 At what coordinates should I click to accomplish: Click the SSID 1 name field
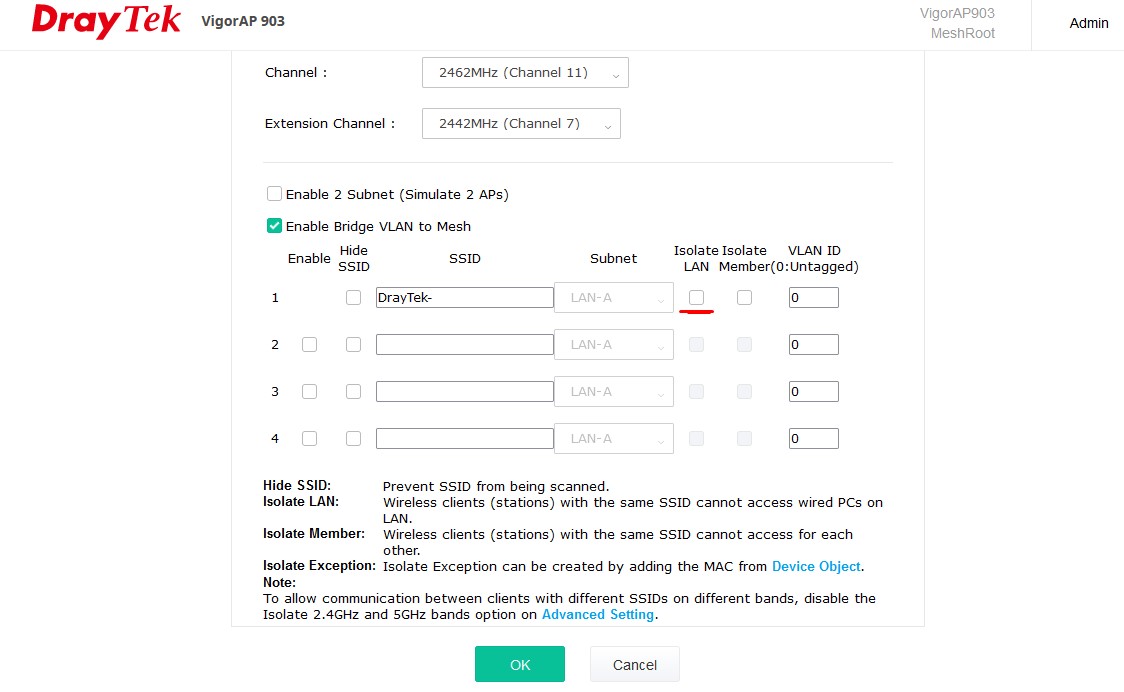tap(464, 298)
